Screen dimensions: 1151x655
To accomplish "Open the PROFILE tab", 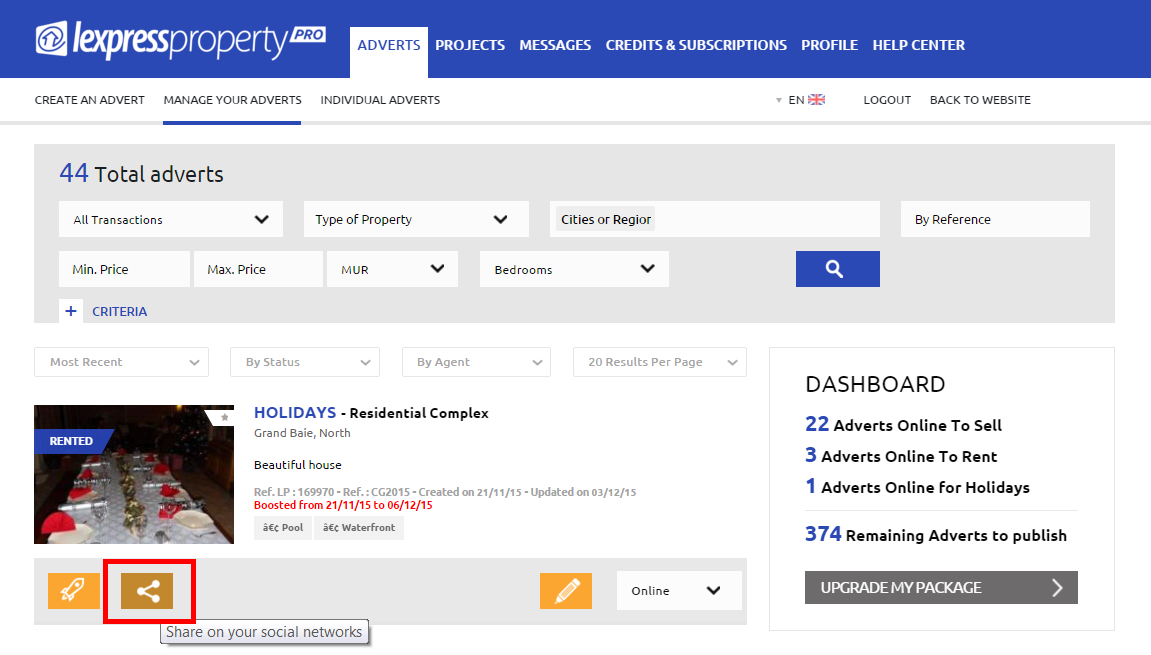I will point(829,46).
